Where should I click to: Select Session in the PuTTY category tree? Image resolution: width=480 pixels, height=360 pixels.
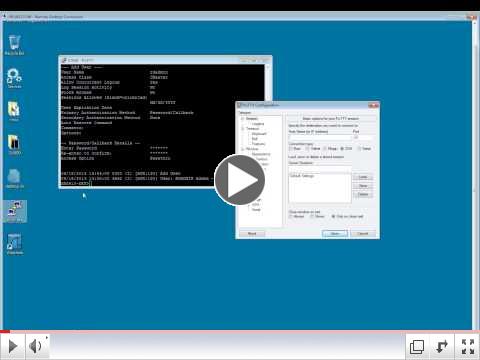point(252,119)
